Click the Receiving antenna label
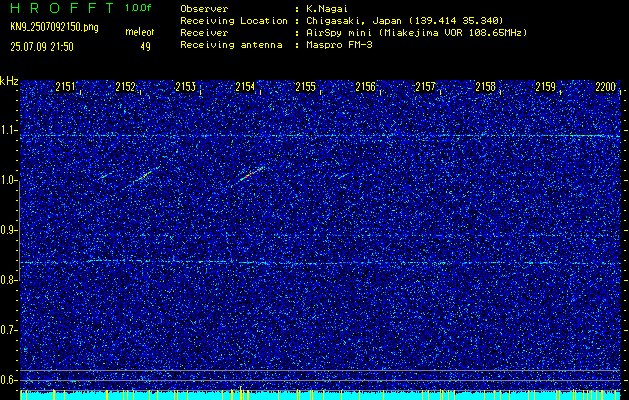Image resolution: width=629 pixels, height=400 pixels. click(231, 45)
